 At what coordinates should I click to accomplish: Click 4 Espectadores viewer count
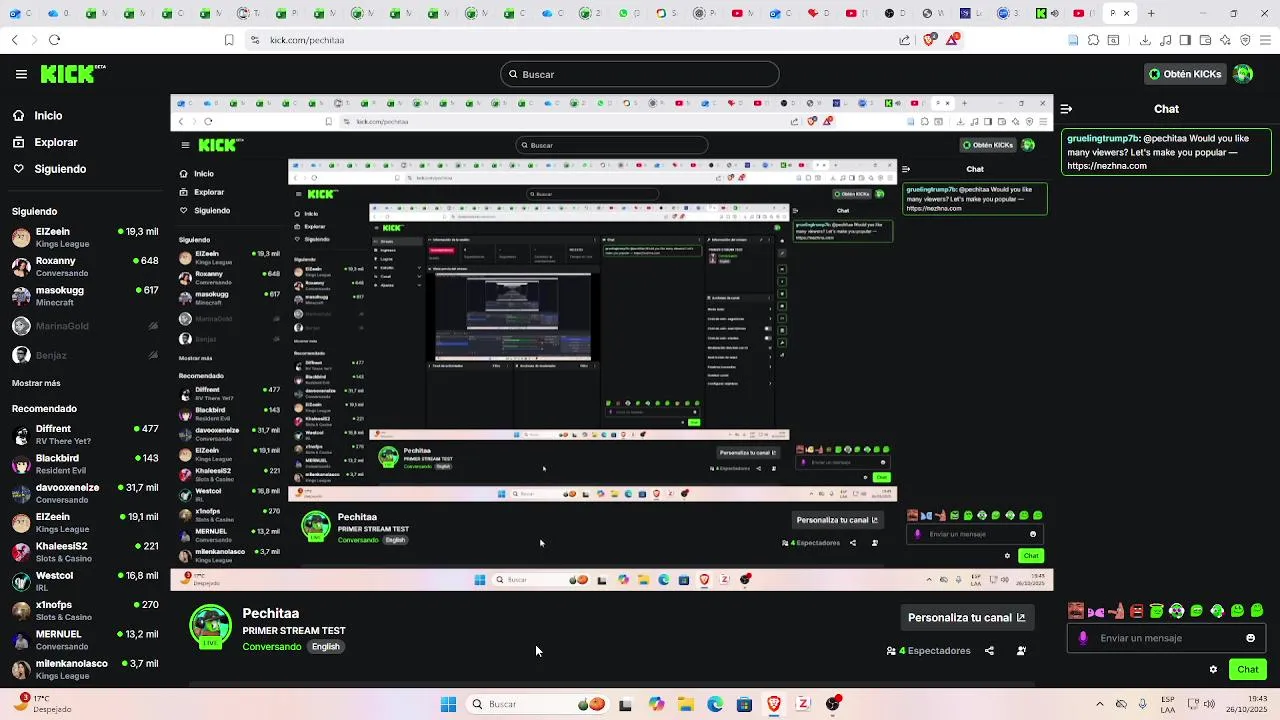point(929,651)
